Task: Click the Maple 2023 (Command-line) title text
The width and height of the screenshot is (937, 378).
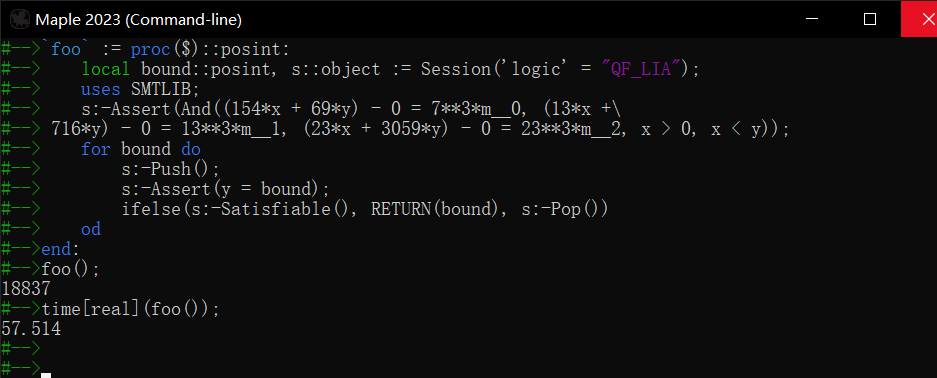Action: click(139, 20)
